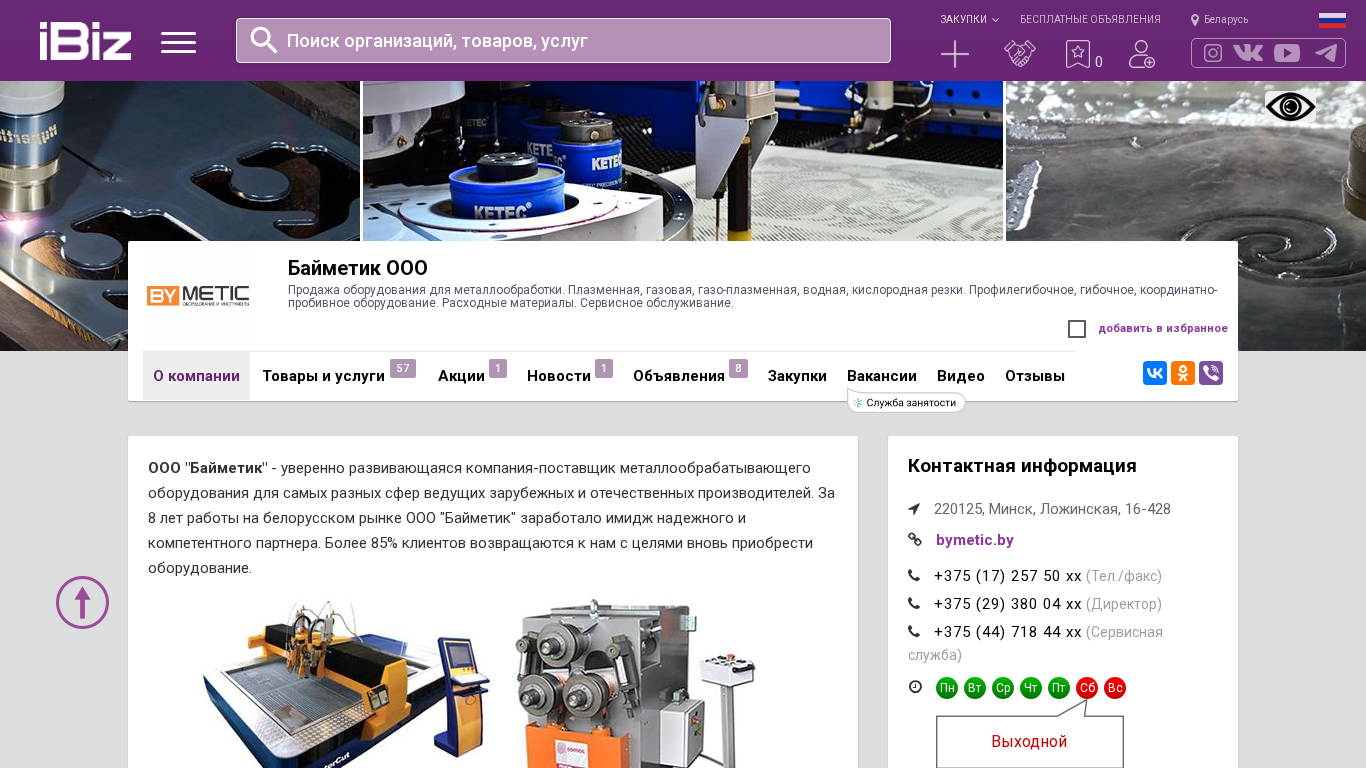The width and height of the screenshot is (1366, 768).
Task: Open favorites star bookmark icon
Action: (1078, 54)
